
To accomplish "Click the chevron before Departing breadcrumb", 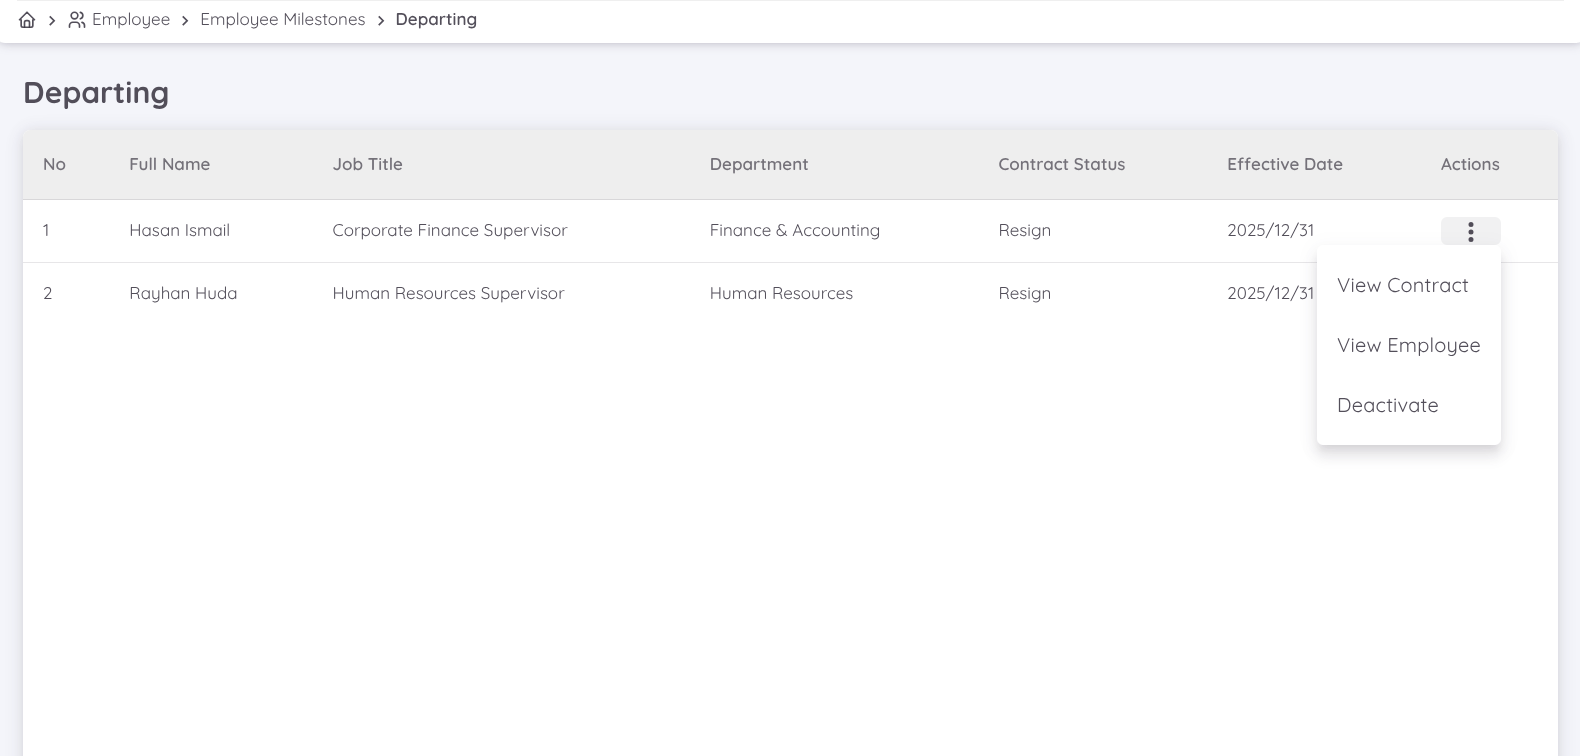I will pos(381,20).
